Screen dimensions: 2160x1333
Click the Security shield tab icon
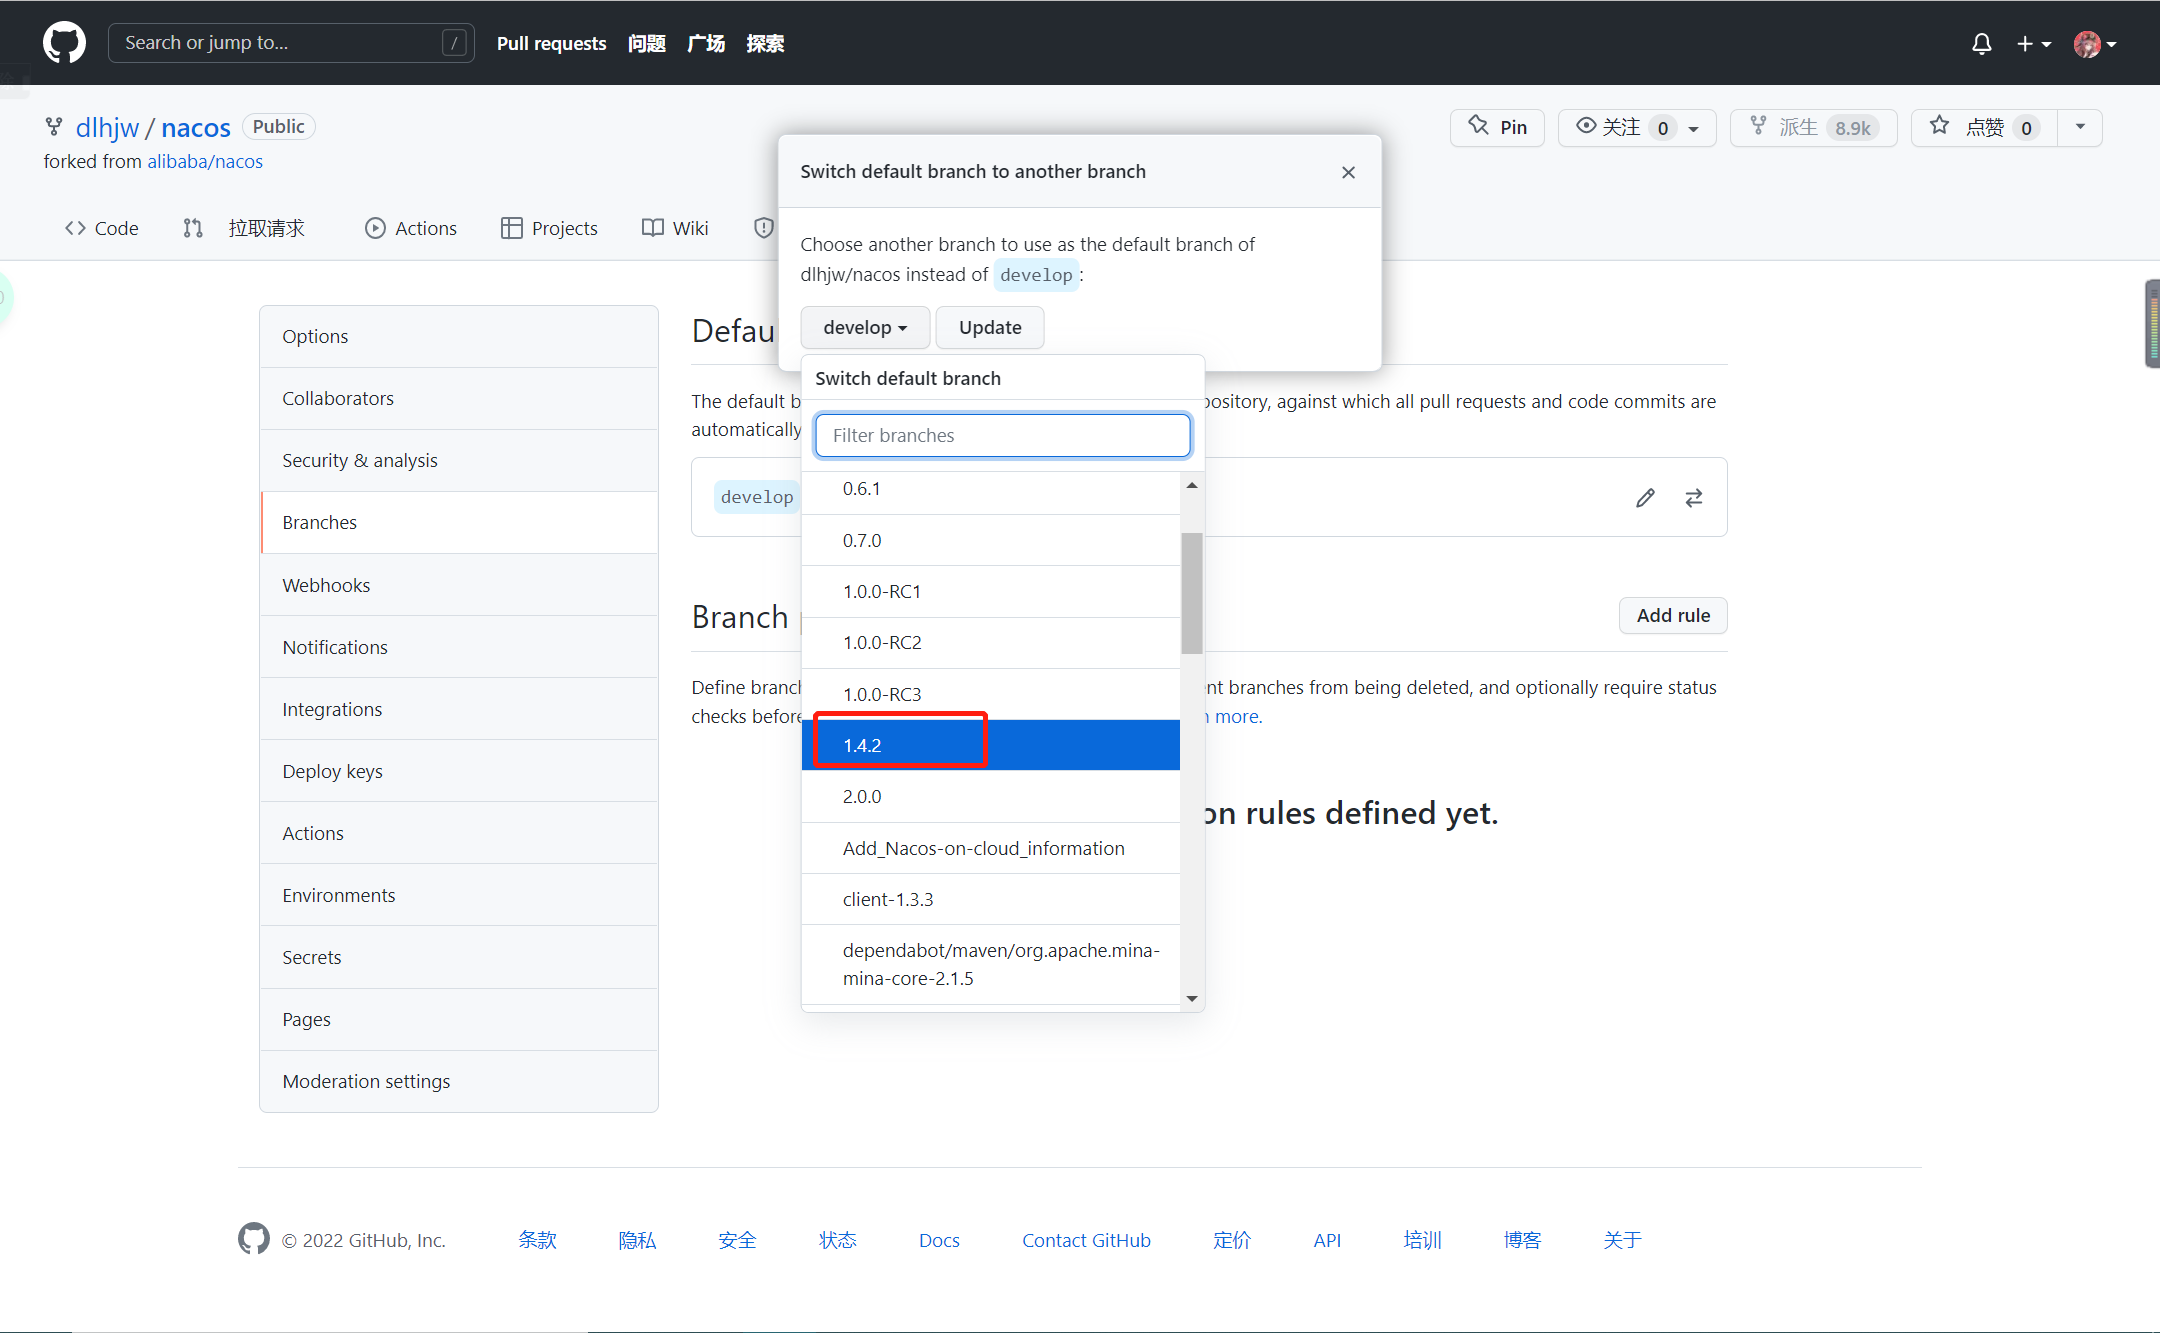(764, 228)
